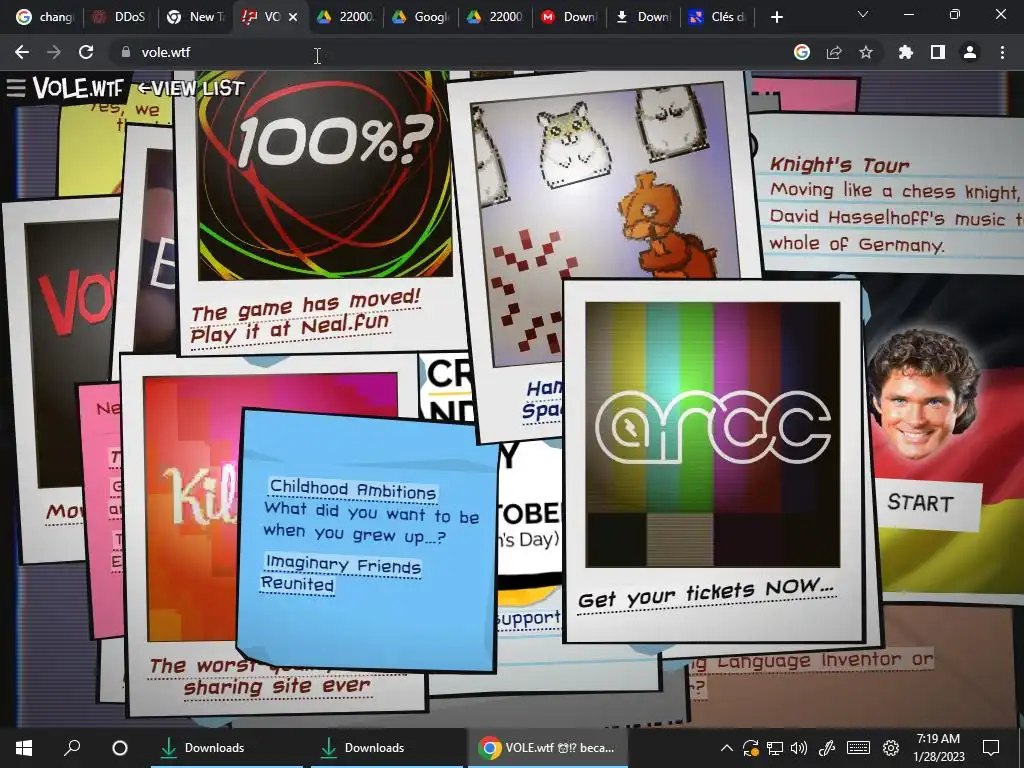Go forward in browser history
1024x768 pixels.
pos(54,52)
